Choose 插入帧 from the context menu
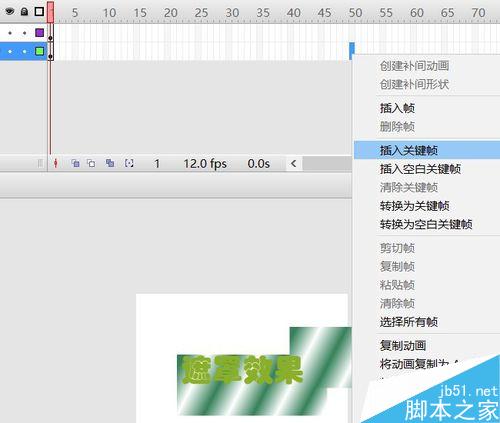Screen dimensions: 500x423 pyautogui.click(x=397, y=108)
